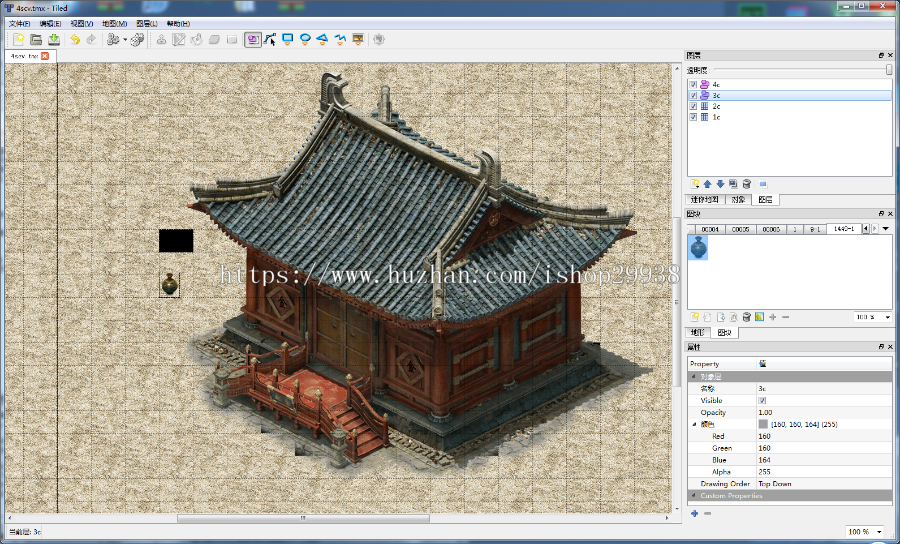Click the duplicate layer icon
Viewport: 900px width, 544px height.
click(x=734, y=184)
